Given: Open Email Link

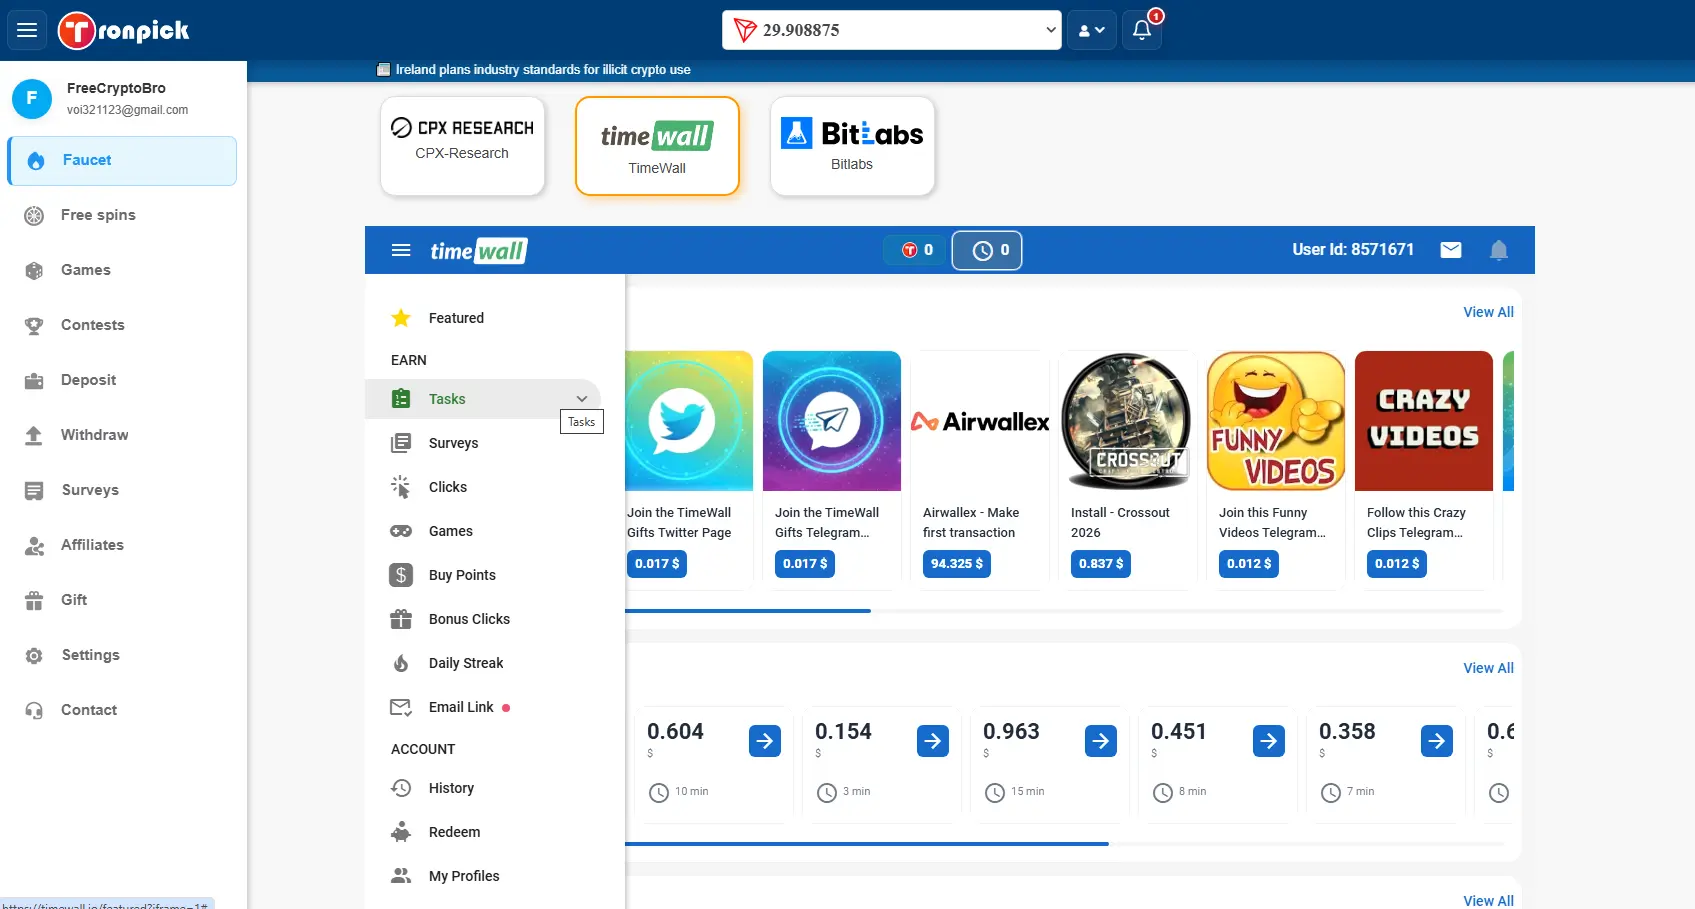Looking at the screenshot, I should point(483,707).
